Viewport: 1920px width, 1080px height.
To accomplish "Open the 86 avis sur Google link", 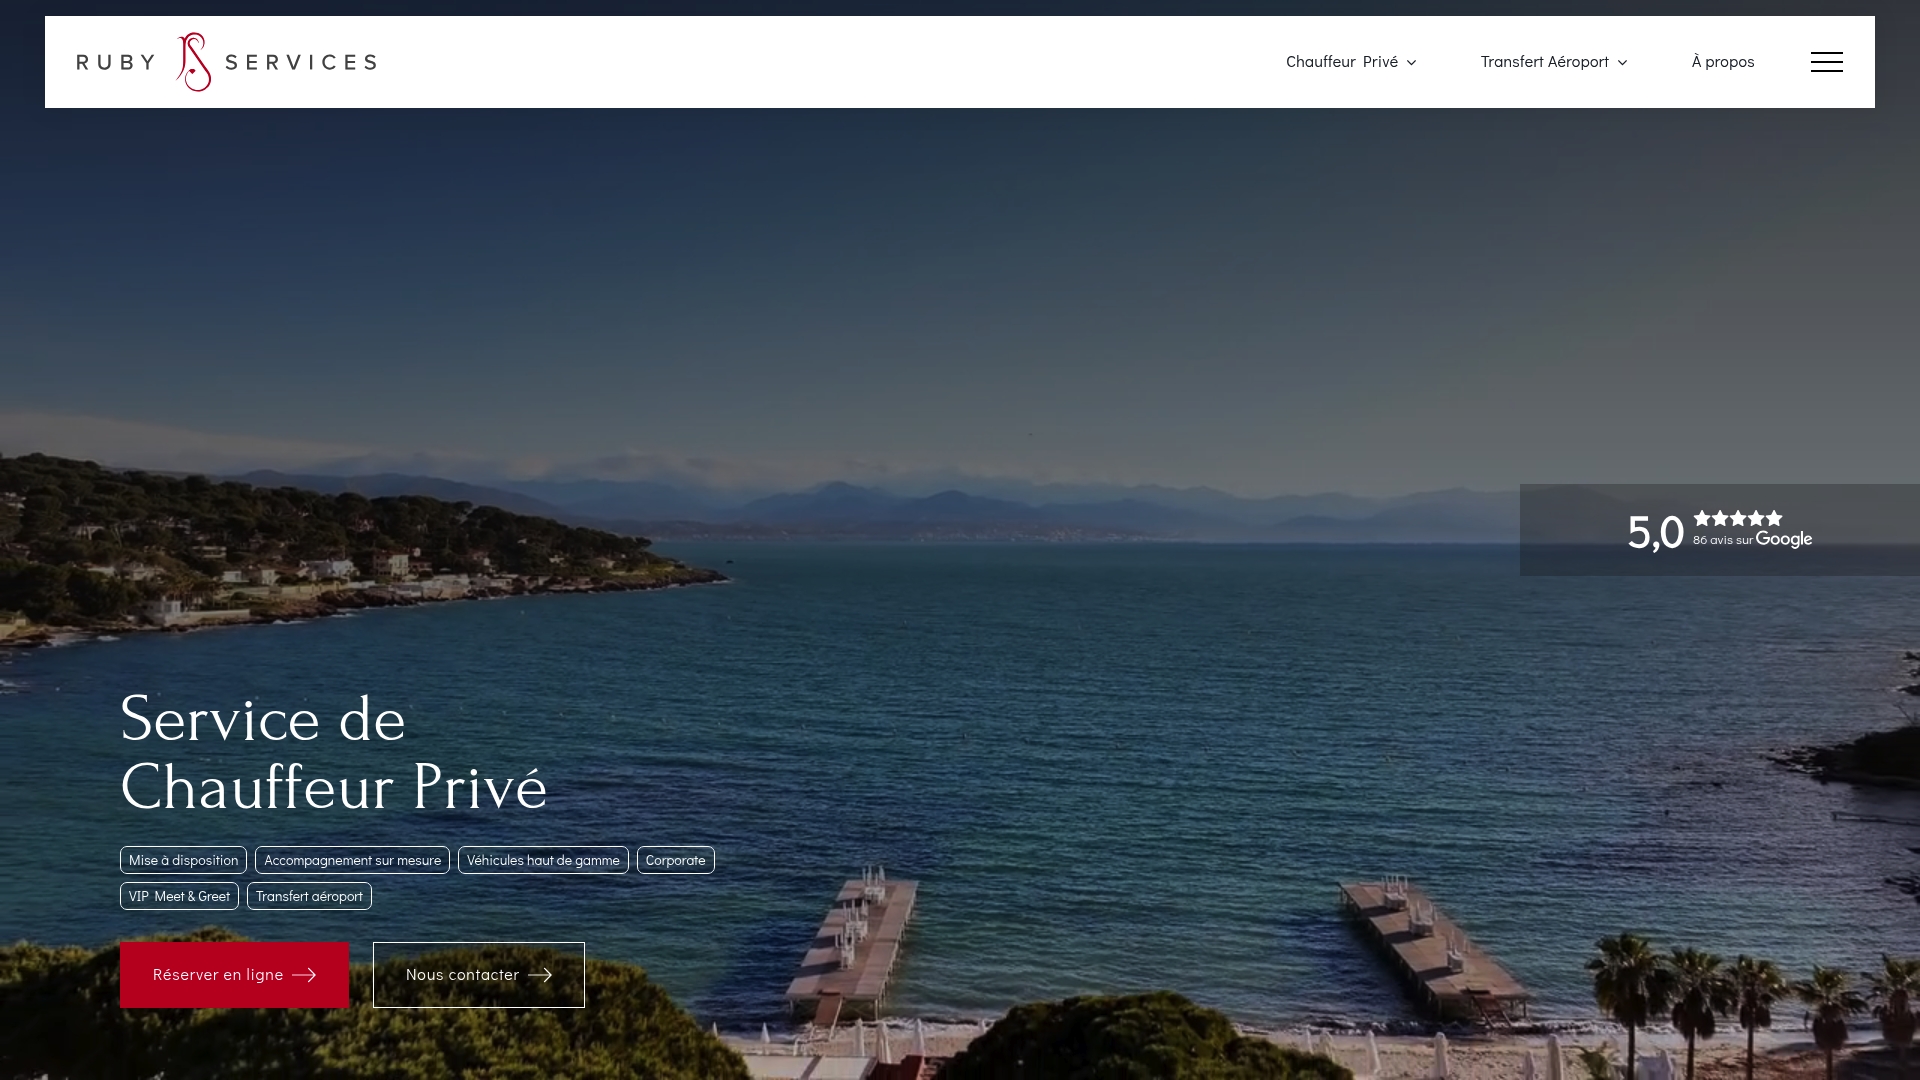I will pos(1752,540).
